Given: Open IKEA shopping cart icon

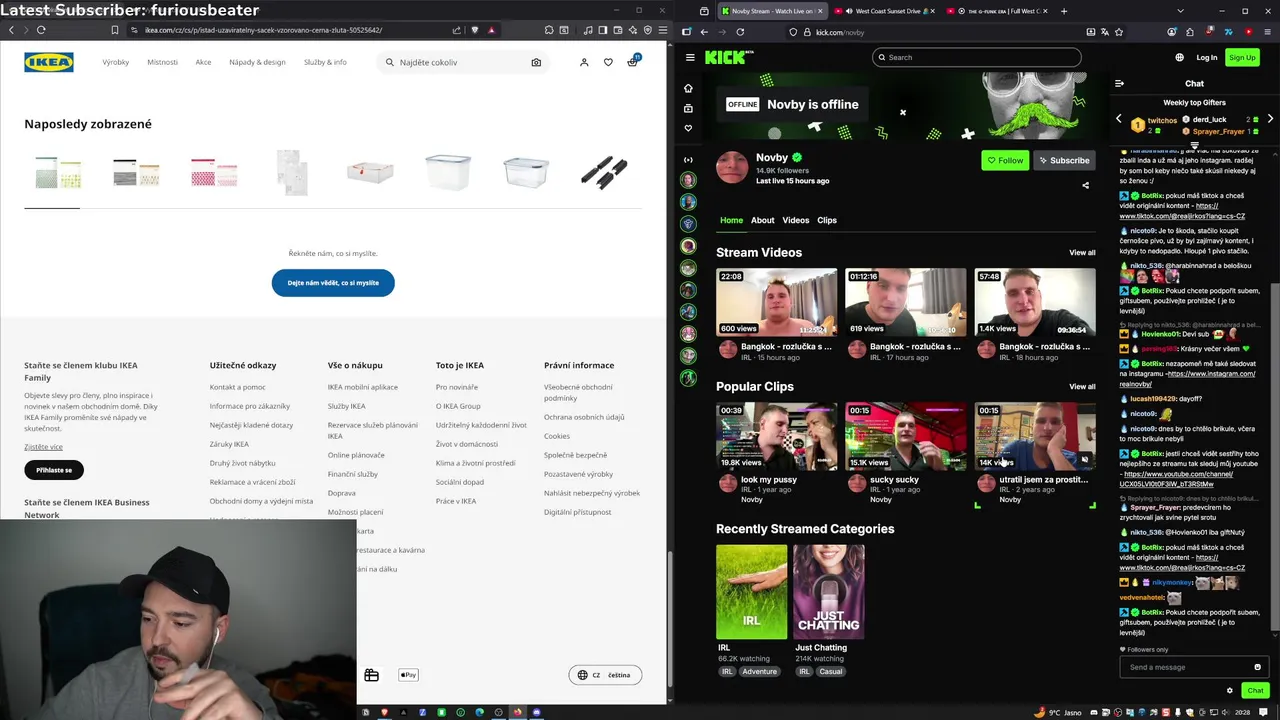Looking at the screenshot, I should tap(632, 62).
